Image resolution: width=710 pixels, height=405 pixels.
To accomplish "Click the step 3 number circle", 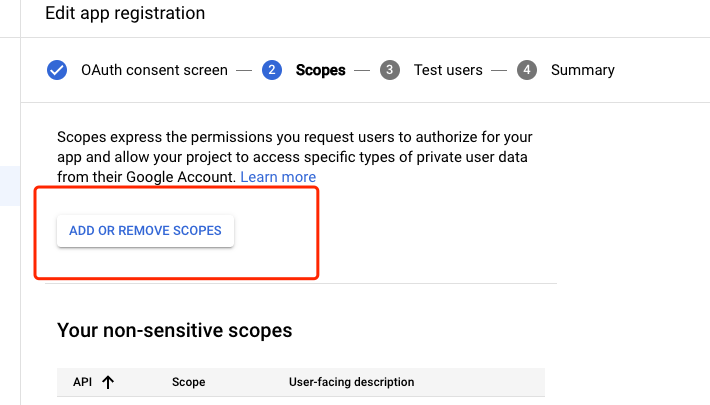I will coord(390,70).
